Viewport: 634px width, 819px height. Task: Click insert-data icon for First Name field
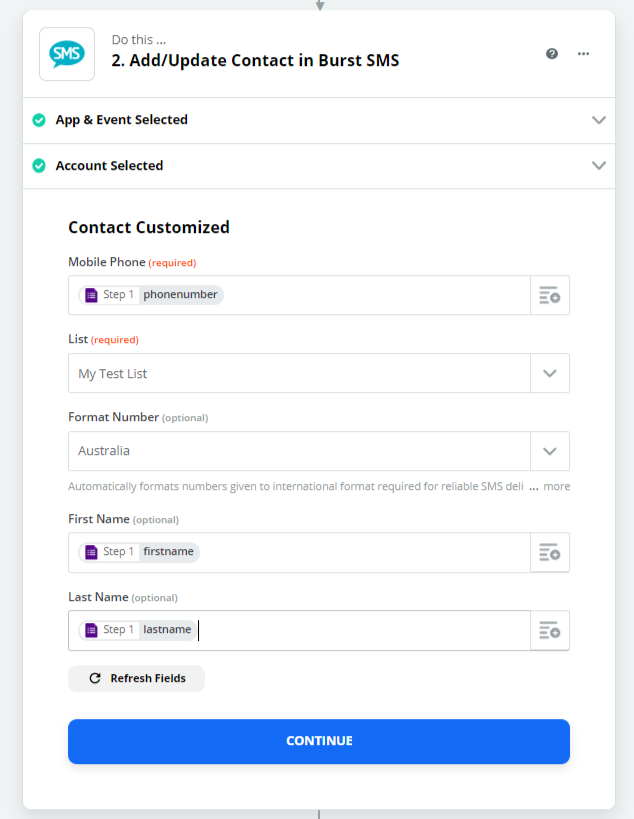(x=549, y=552)
